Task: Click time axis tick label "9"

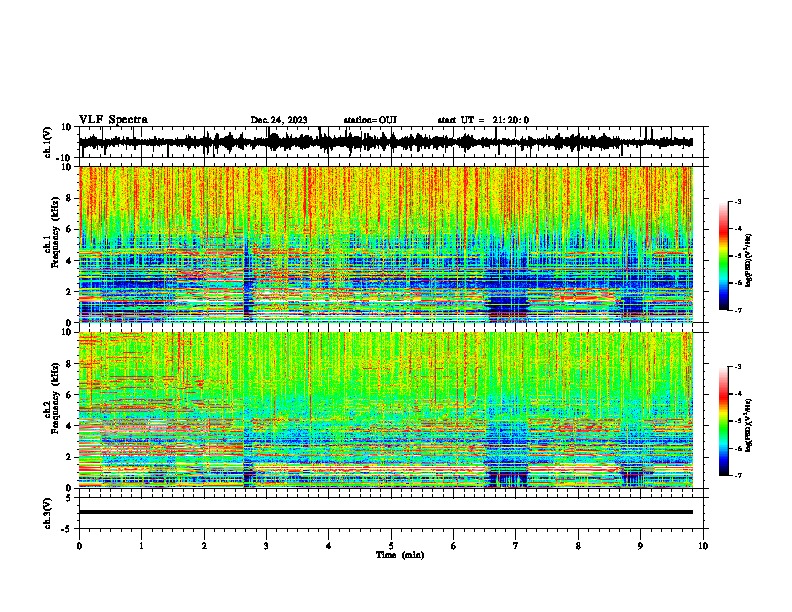Action: pos(640,546)
